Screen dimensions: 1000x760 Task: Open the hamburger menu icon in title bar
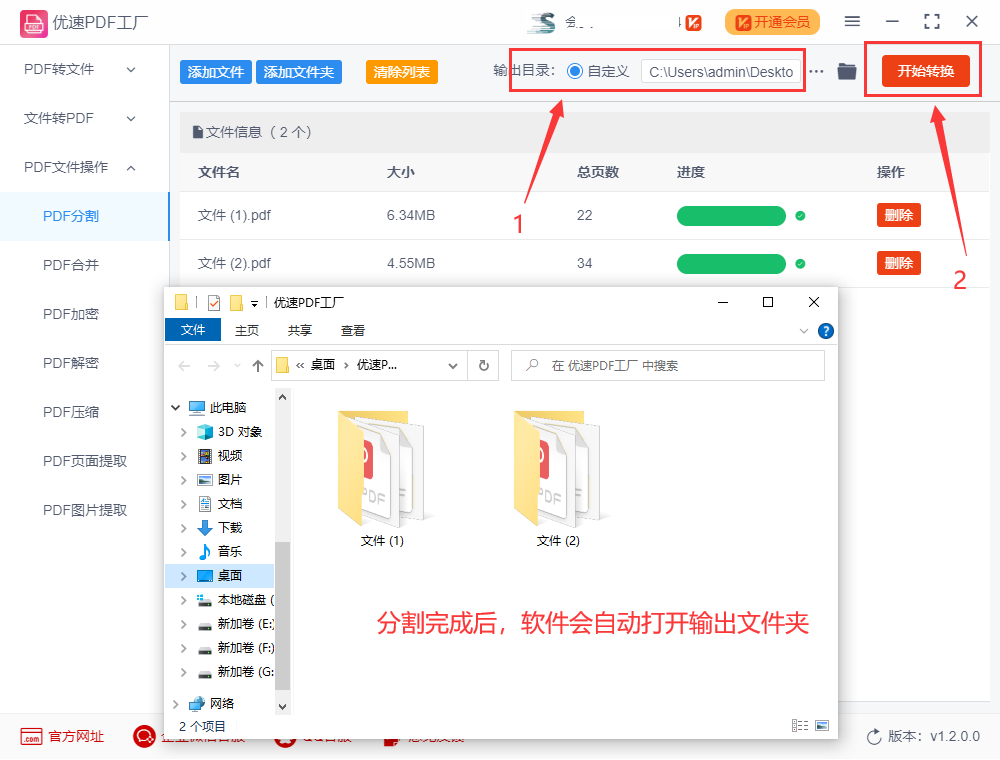(x=852, y=22)
